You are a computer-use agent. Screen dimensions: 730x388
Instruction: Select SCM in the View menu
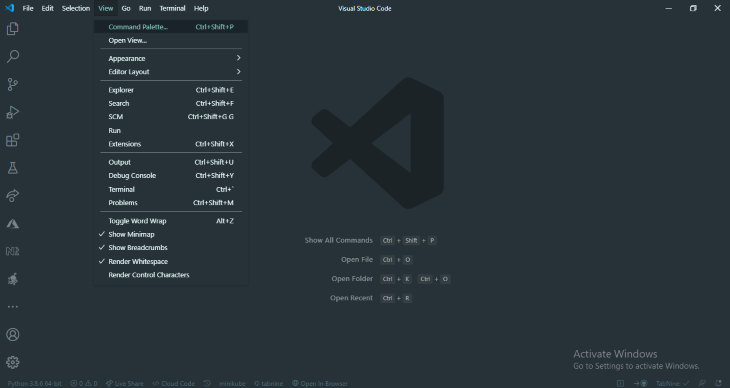(x=171, y=117)
